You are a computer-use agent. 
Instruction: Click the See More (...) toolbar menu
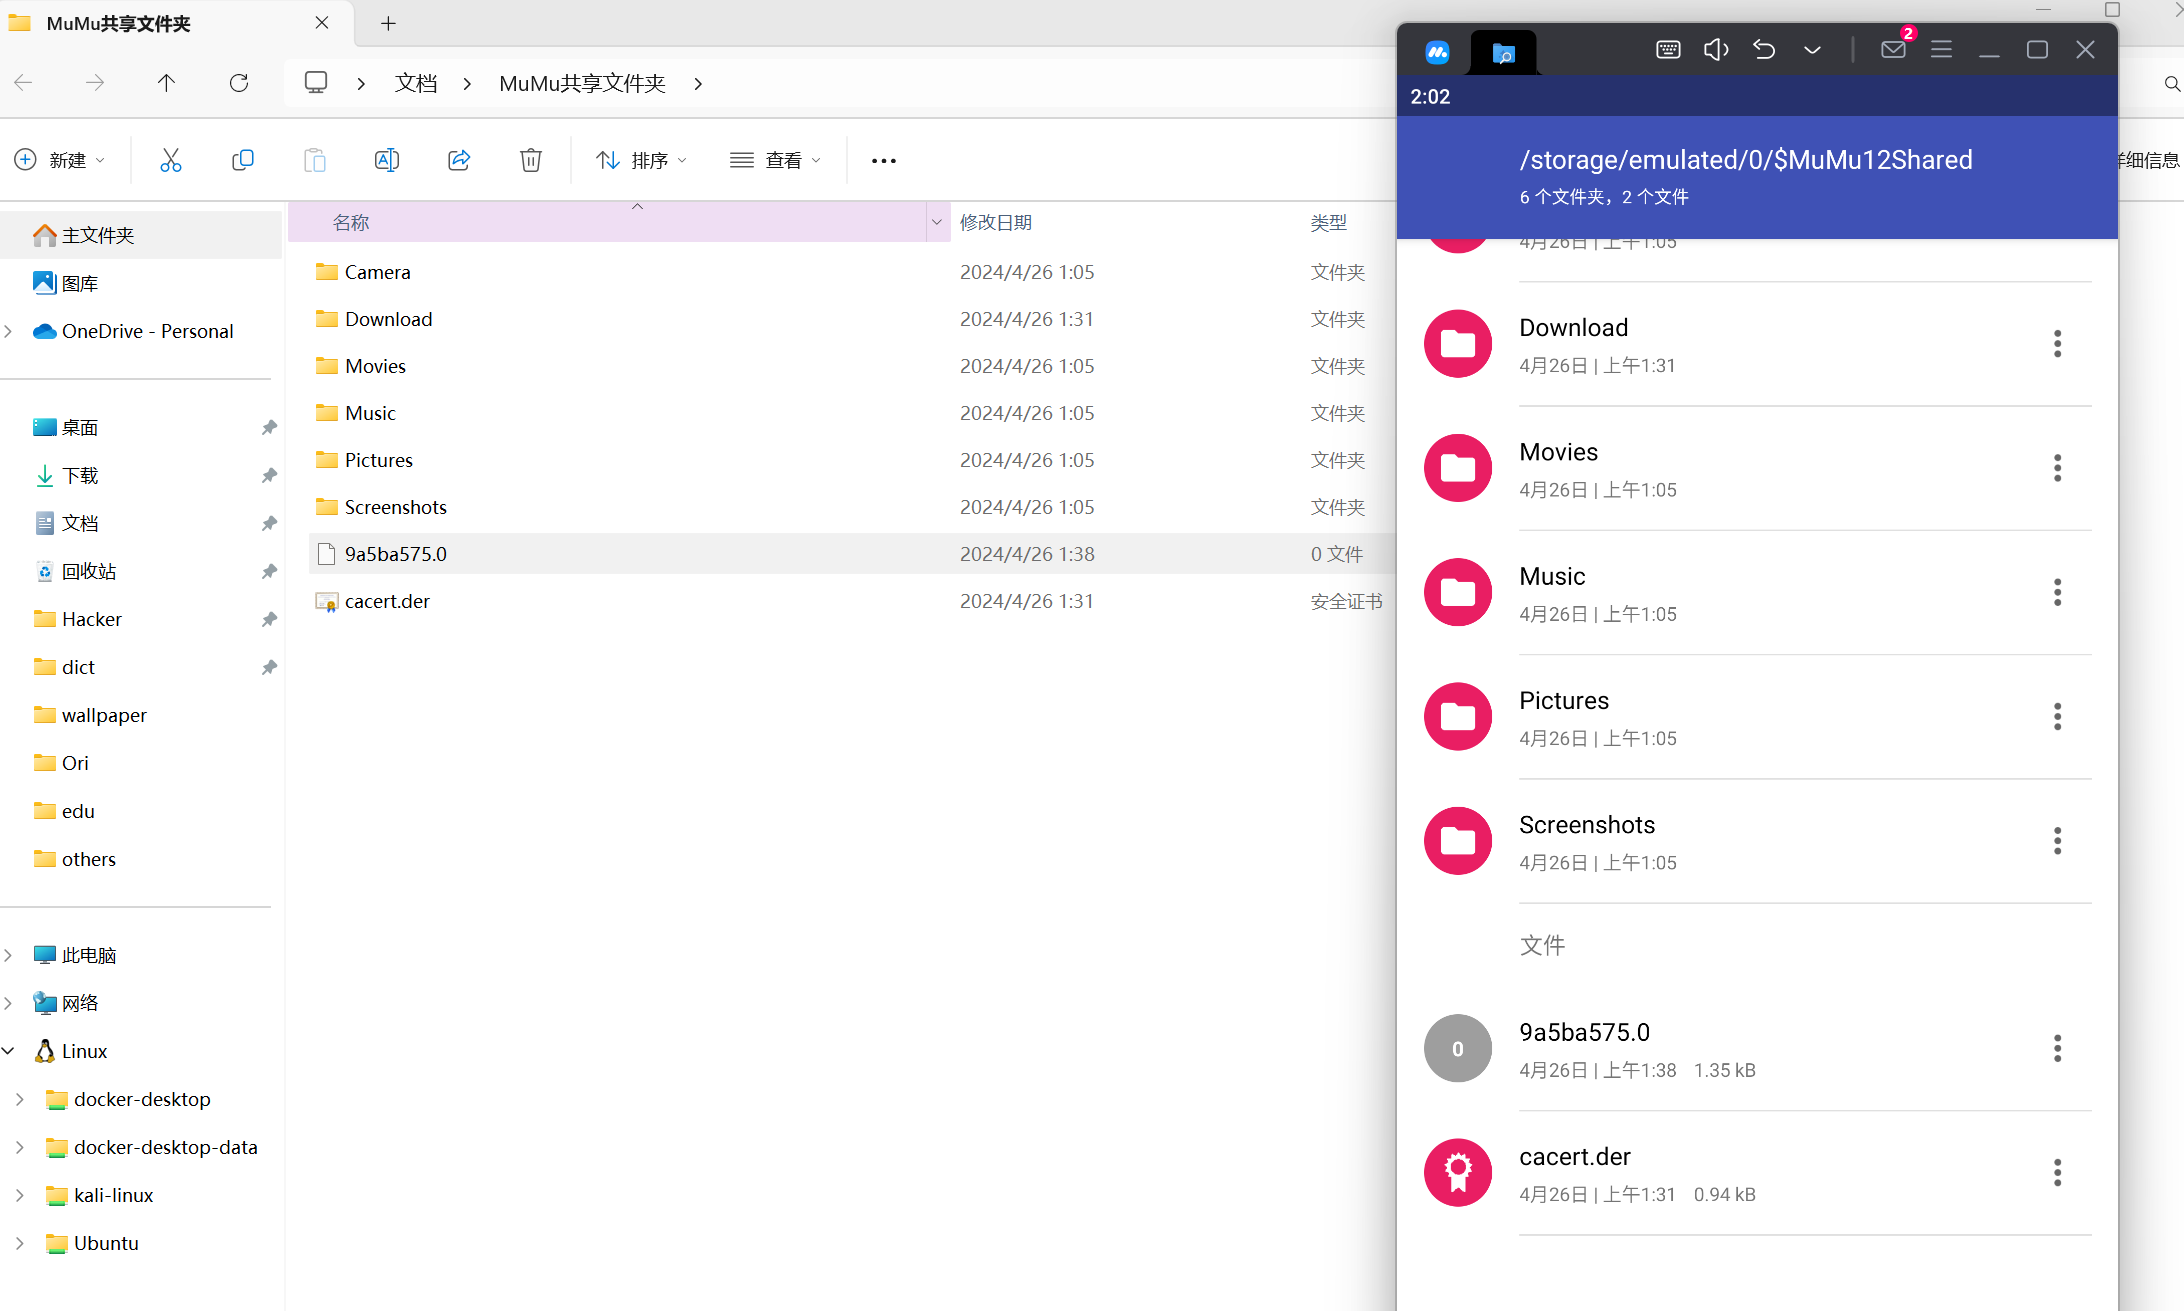pos(883,160)
